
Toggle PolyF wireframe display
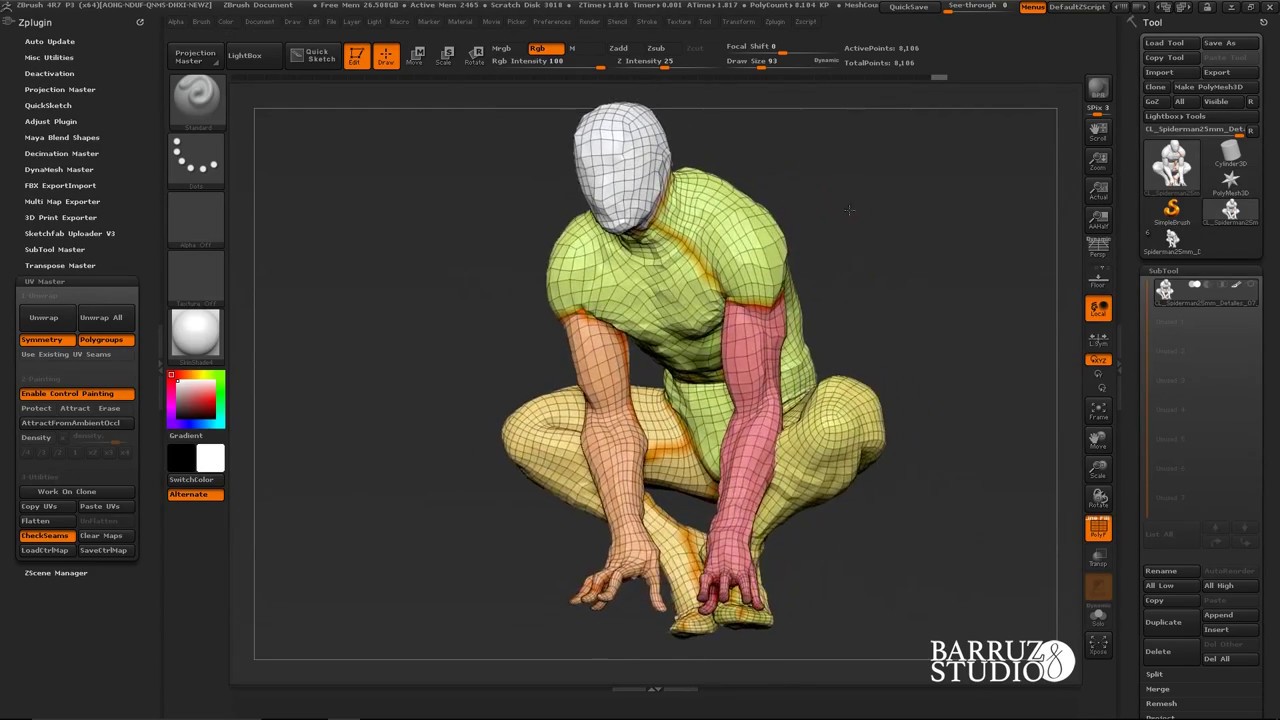pyautogui.click(x=1098, y=529)
